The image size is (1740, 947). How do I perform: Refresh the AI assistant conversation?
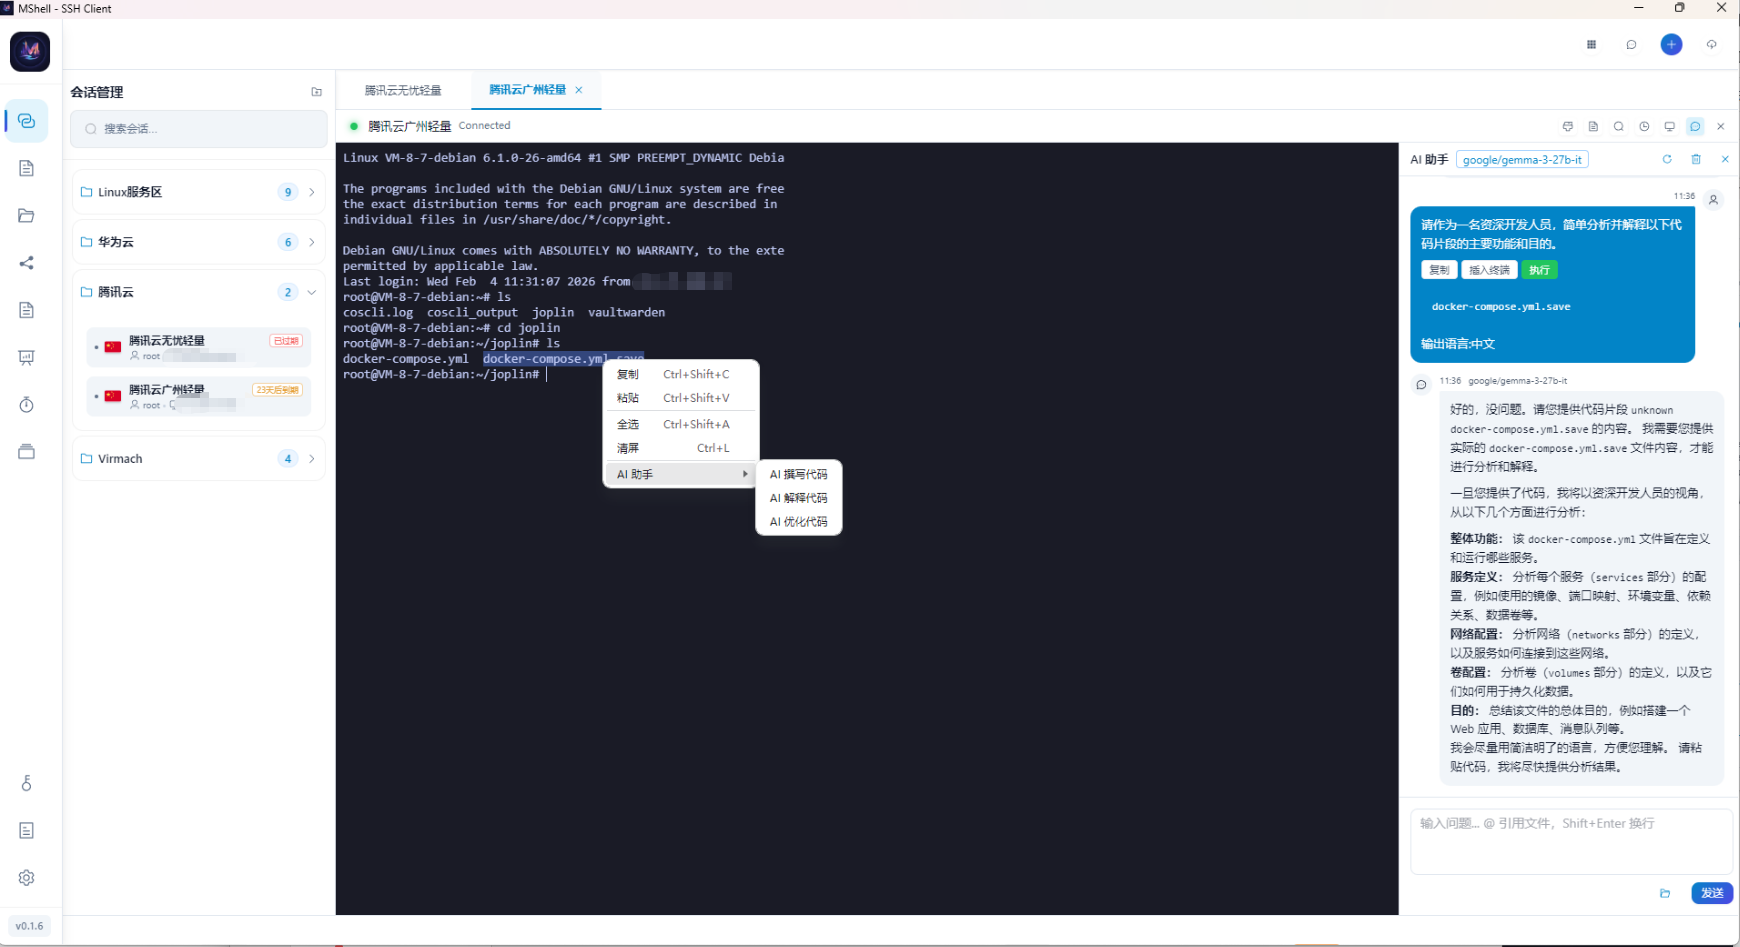point(1667,159)
